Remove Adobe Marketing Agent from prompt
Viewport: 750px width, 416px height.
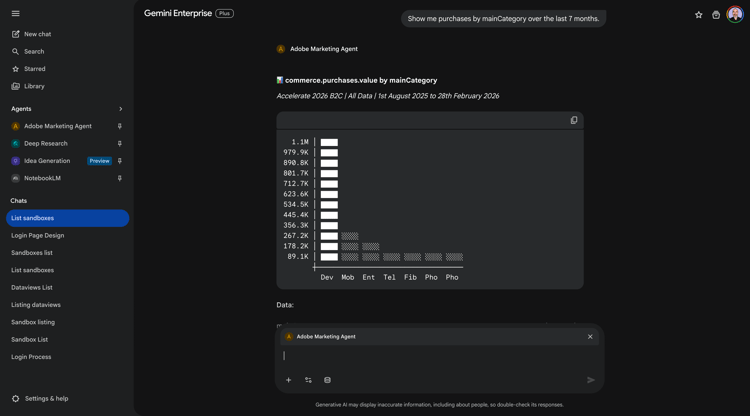point(590,337)
